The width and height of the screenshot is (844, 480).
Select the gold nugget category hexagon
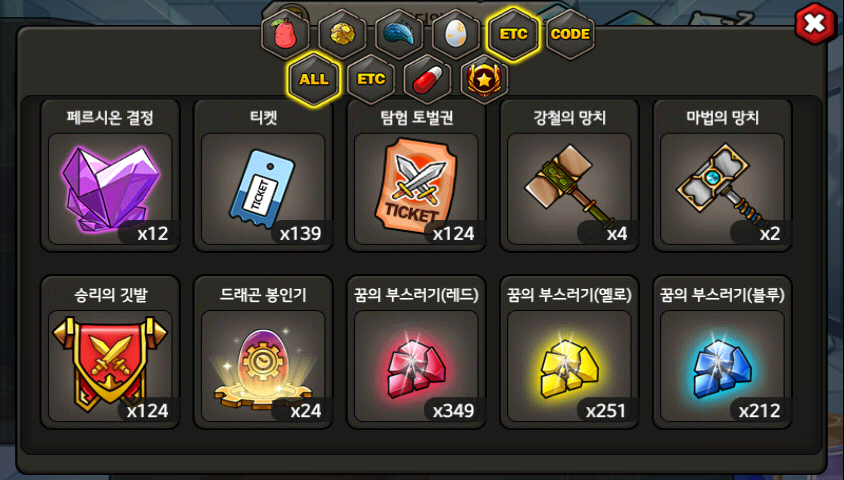[x=342, y=34]
